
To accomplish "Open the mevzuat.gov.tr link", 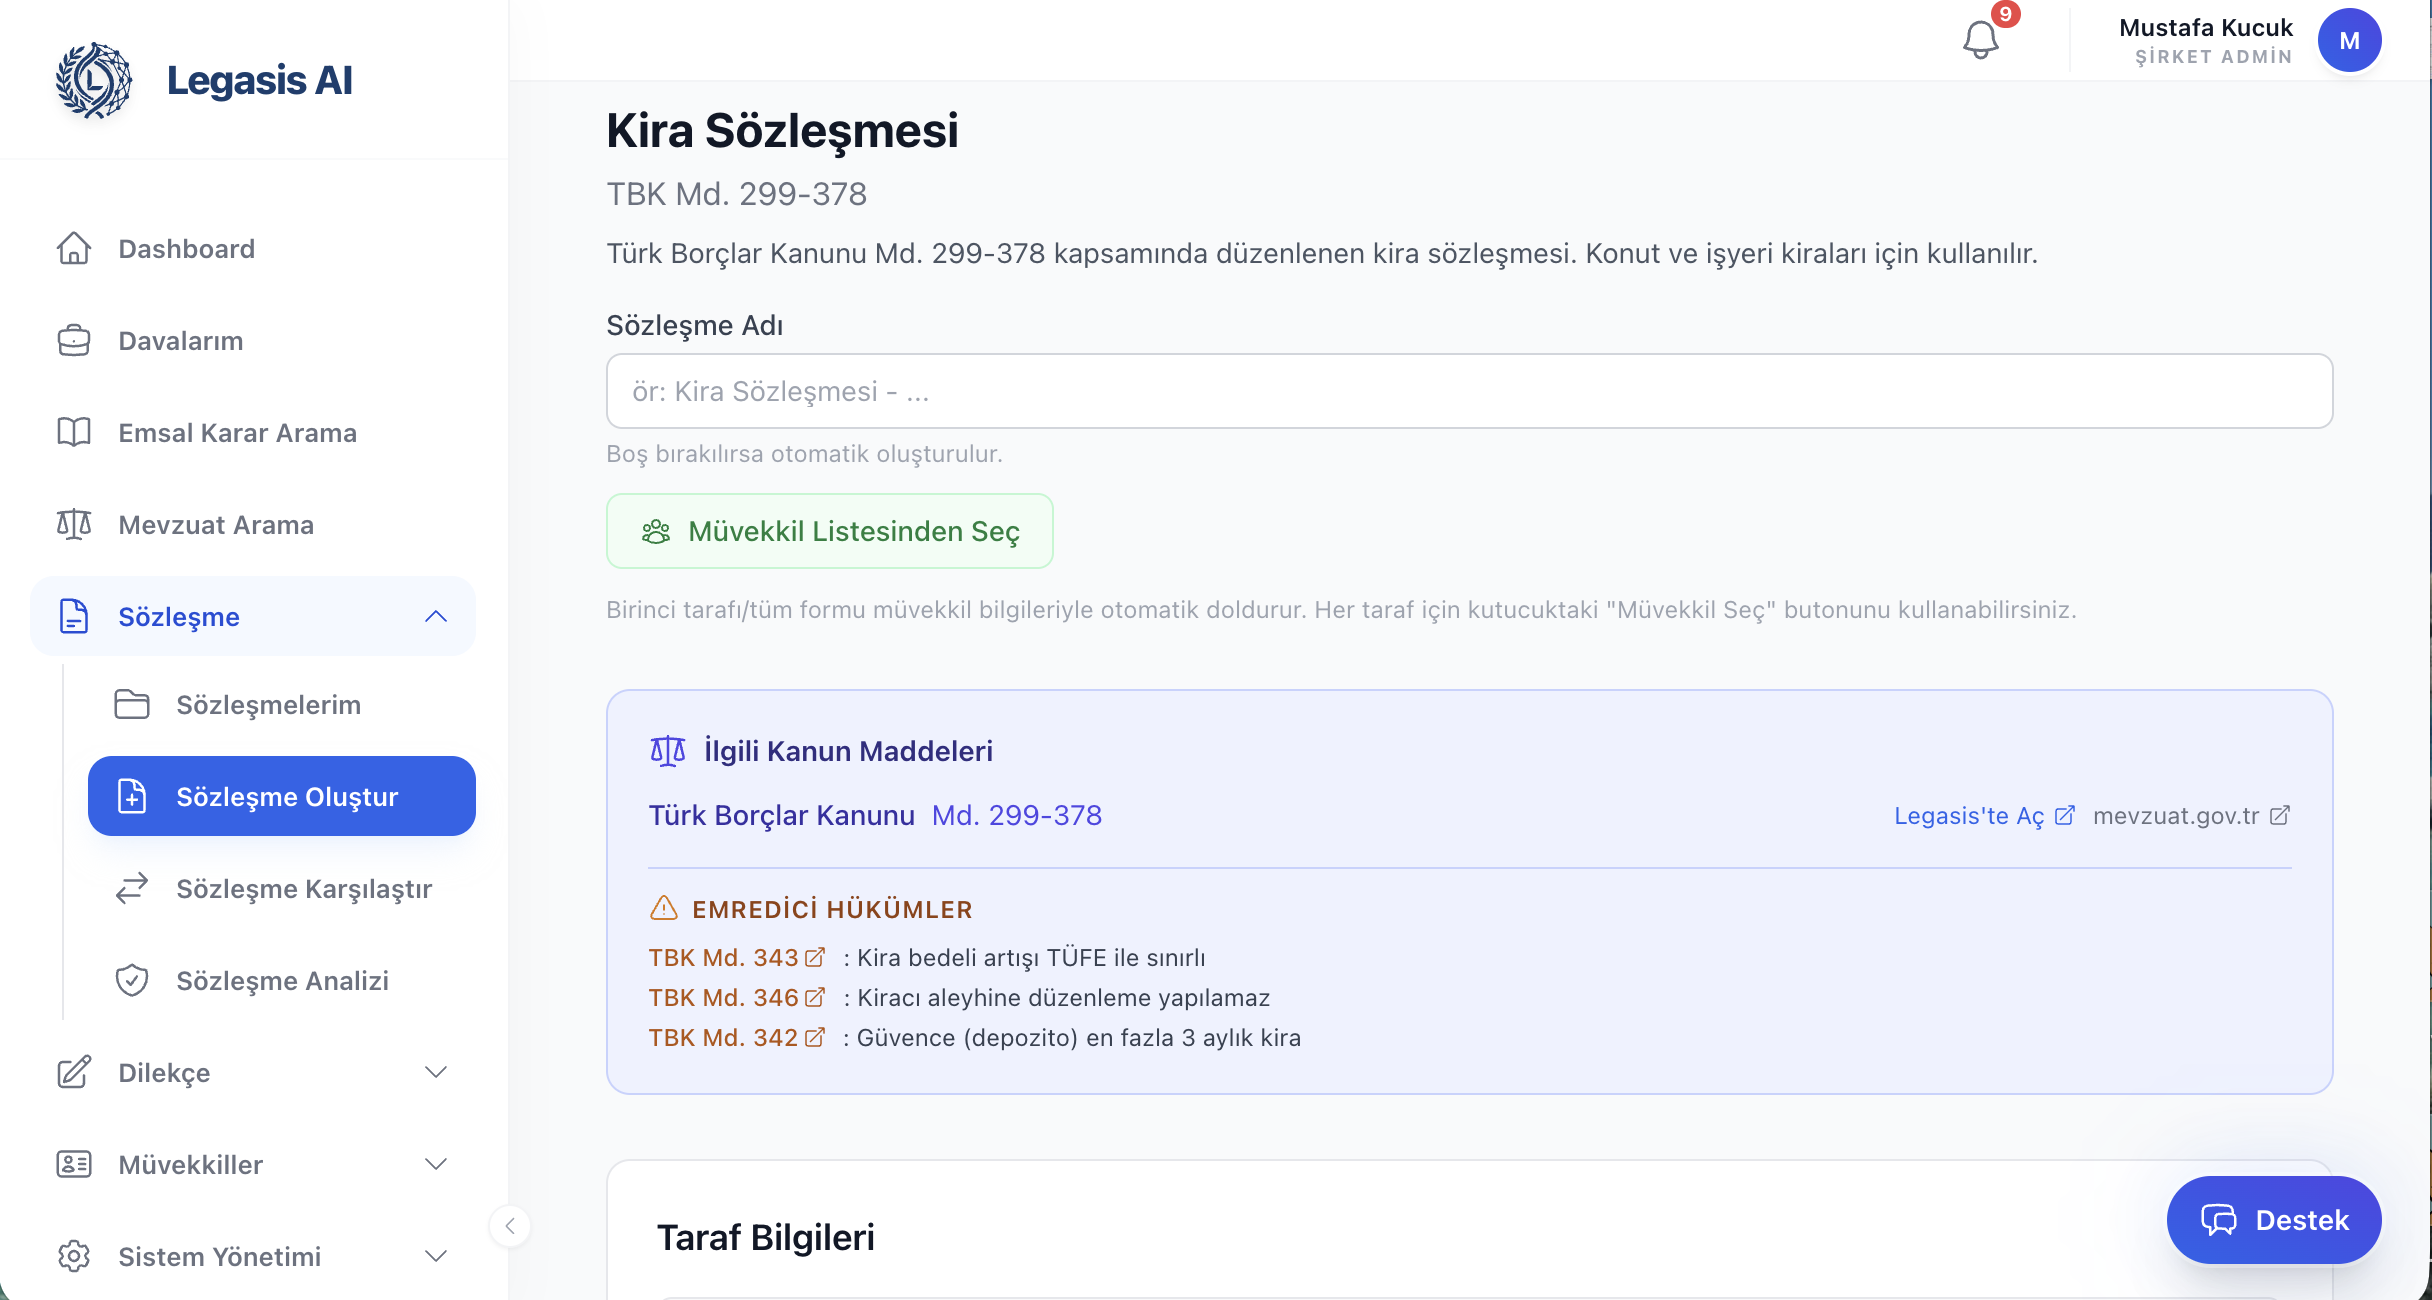I will point(2191,815).
